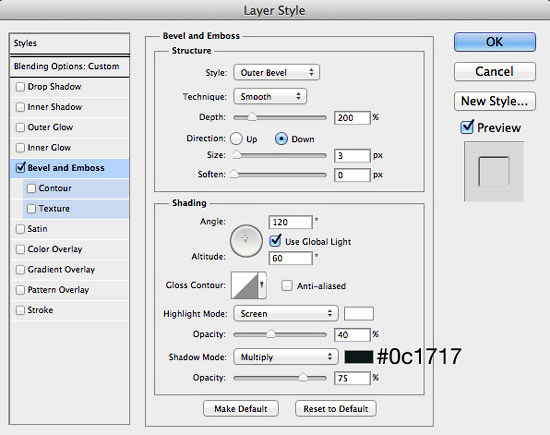Select the Down direction radio button
The image size is (550, 435).
[x=281, y=139]
